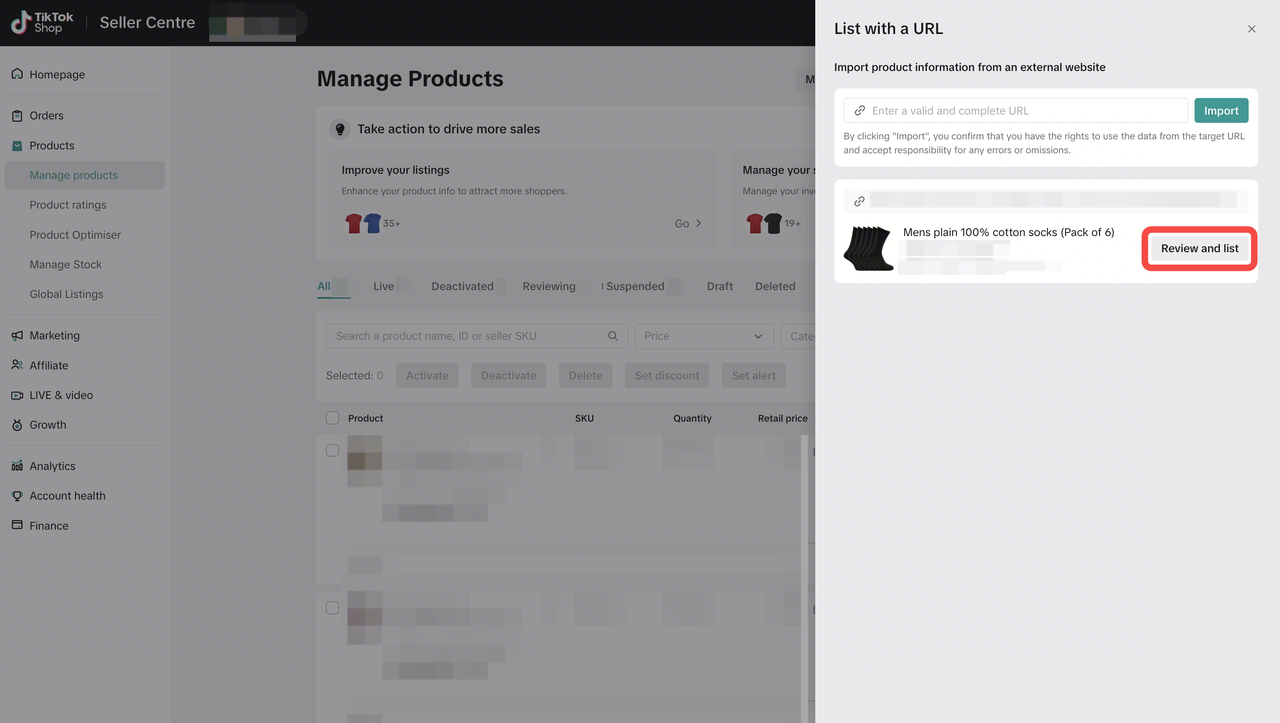Click the imported URL link icon
Viewport: 1280px width, 723px height.
coord(859,201)
